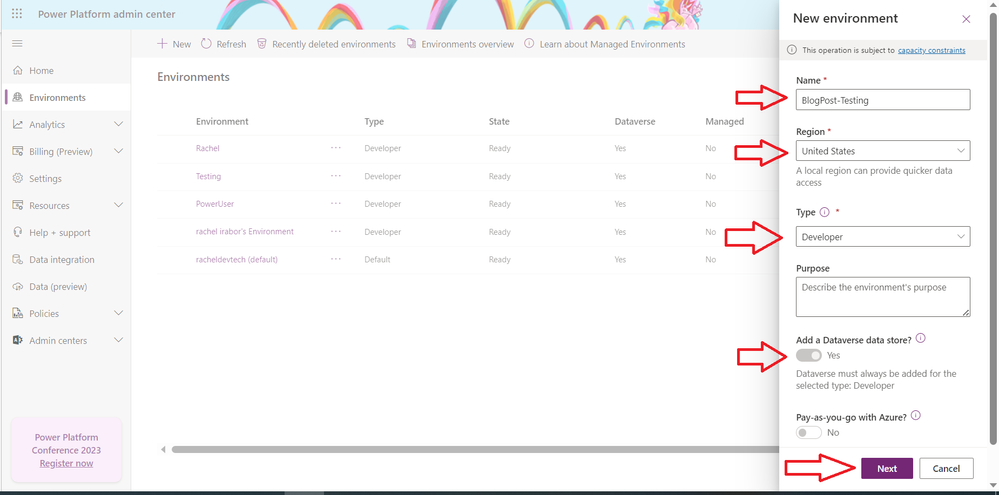Click the horizontal scrollbar of environments table
Image resolution: width=999 pixels, height=495 pixels.
click(x=475, y=449)
